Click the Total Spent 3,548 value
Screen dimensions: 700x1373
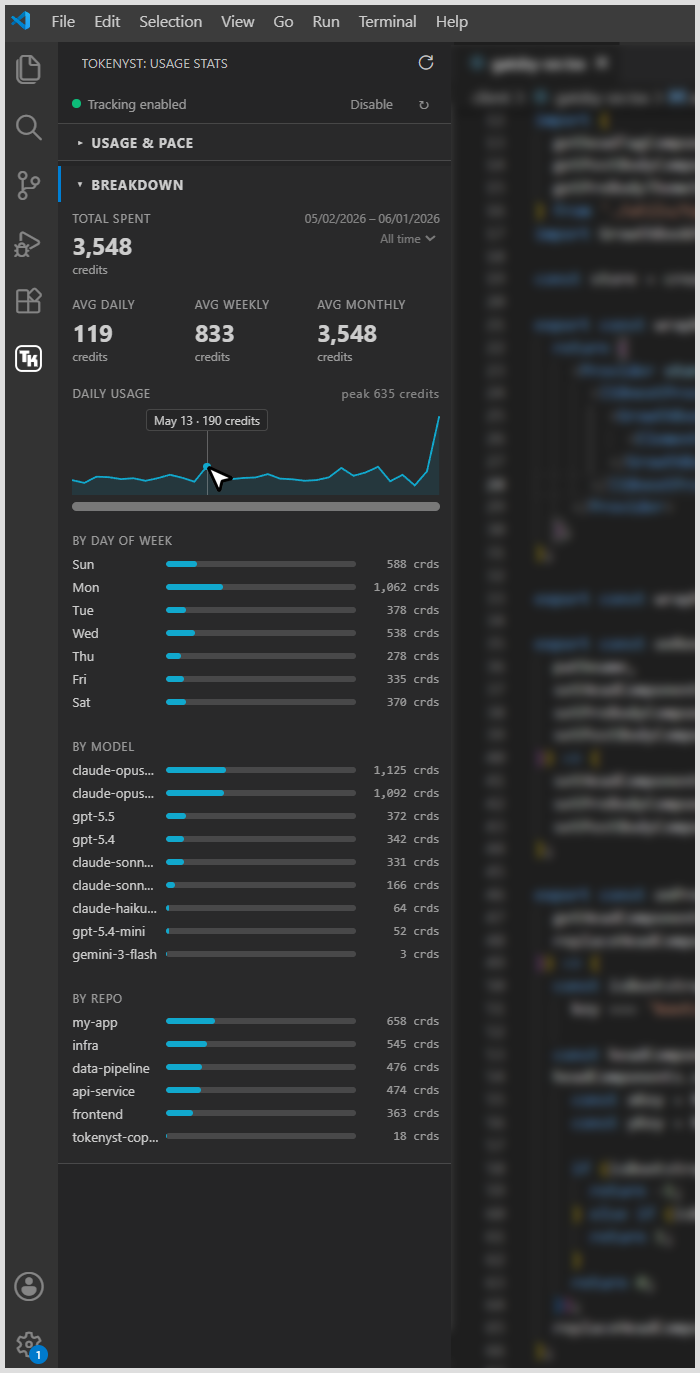click(x=102, y=247)
